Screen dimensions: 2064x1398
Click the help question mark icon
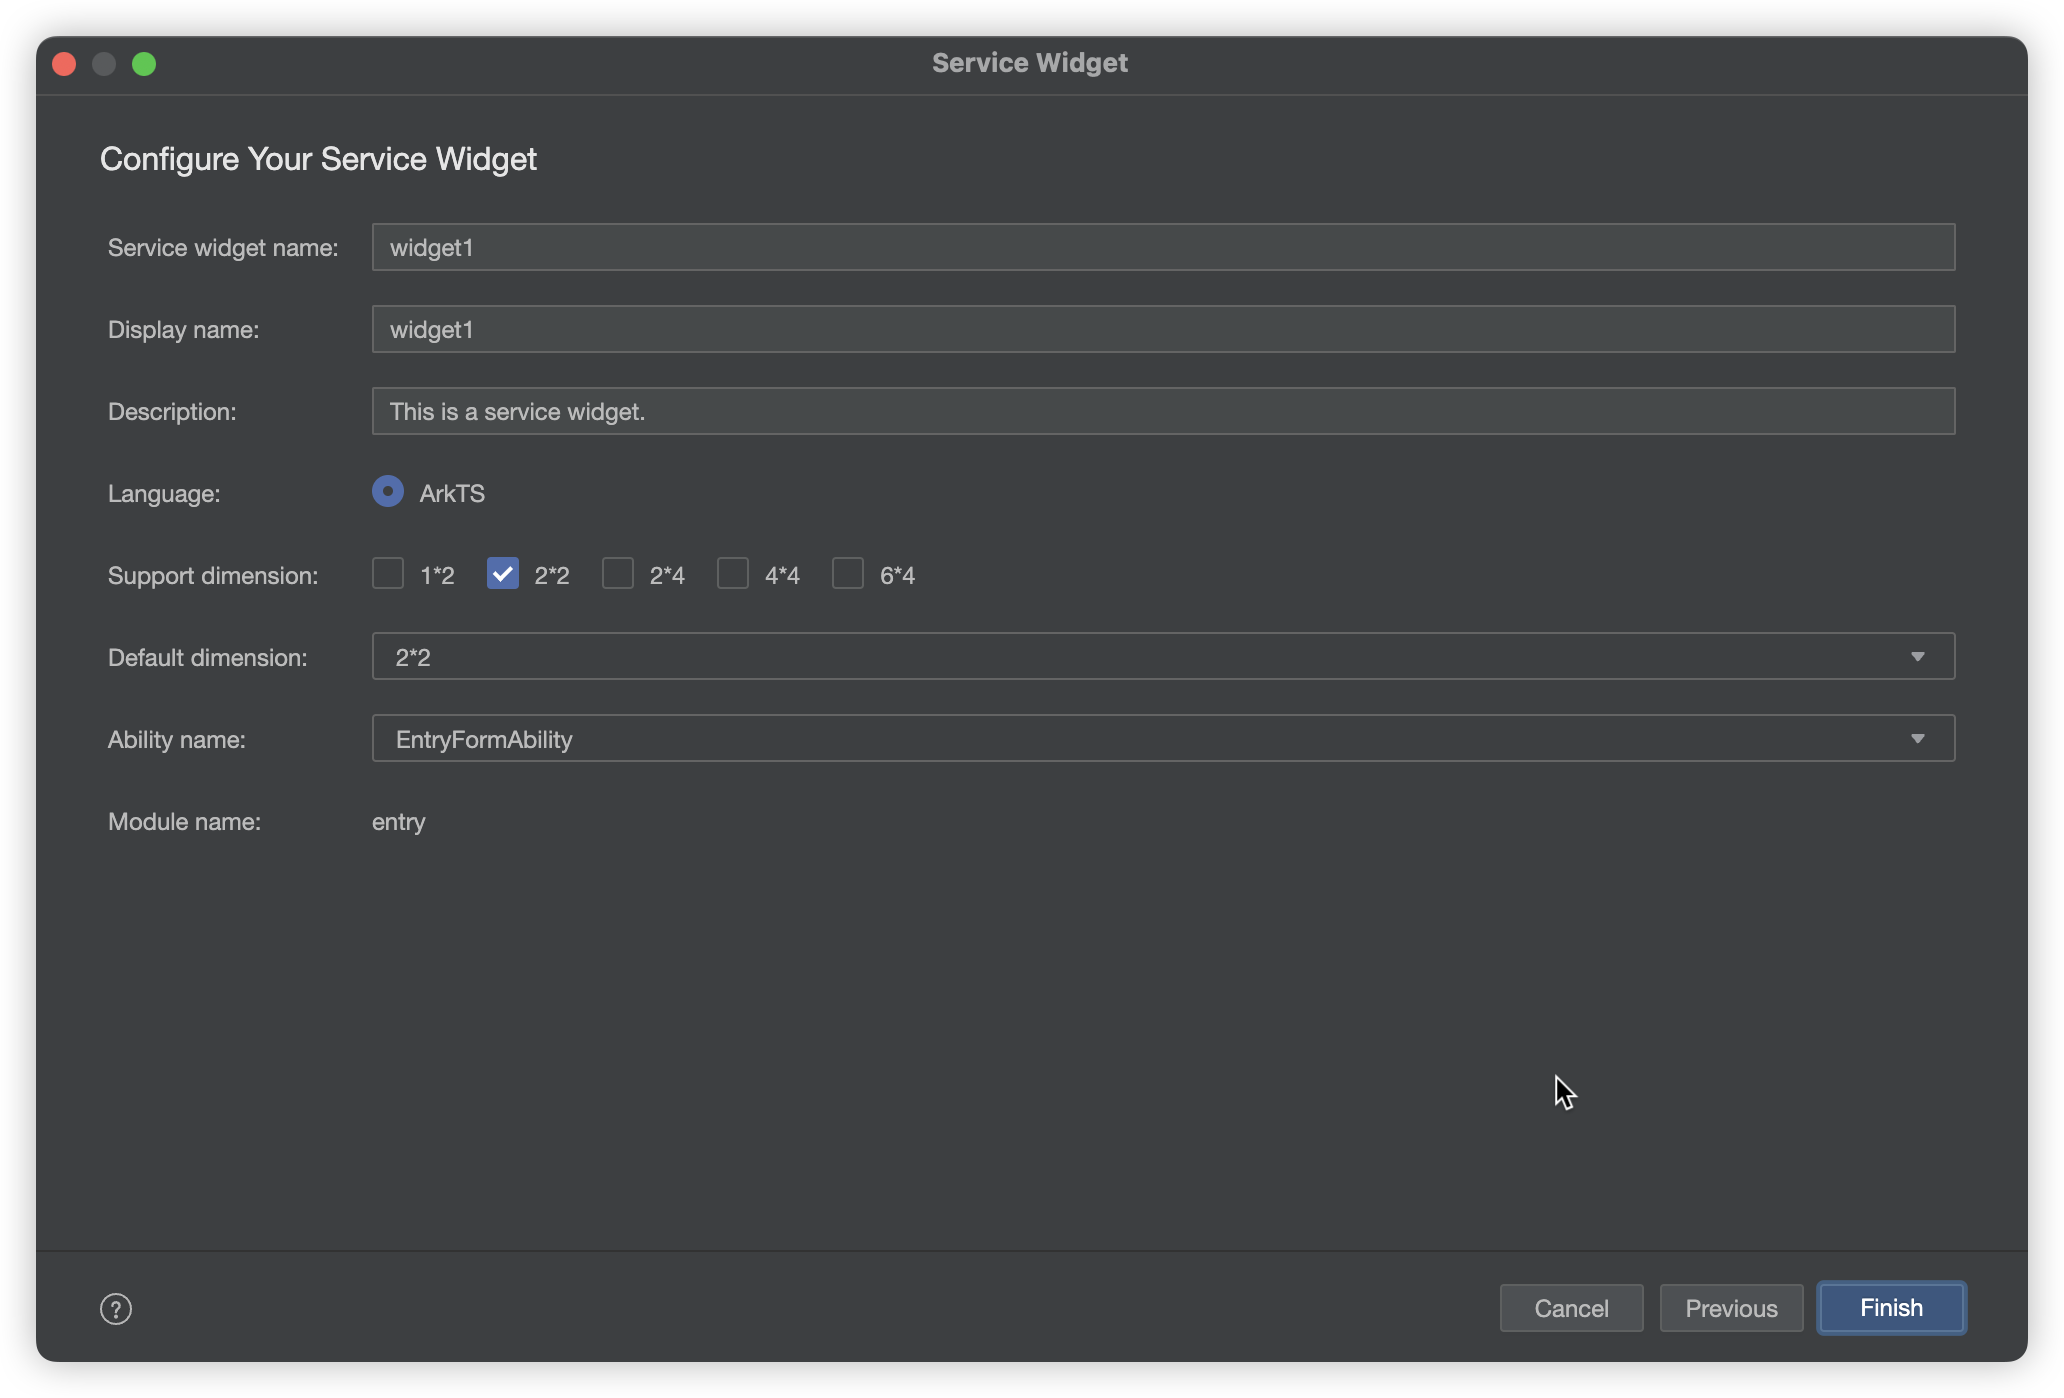pos(116,1308)
